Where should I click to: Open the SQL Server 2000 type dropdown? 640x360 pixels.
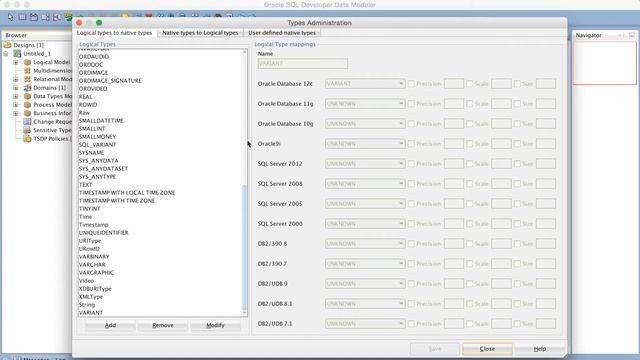pos(365,224)
